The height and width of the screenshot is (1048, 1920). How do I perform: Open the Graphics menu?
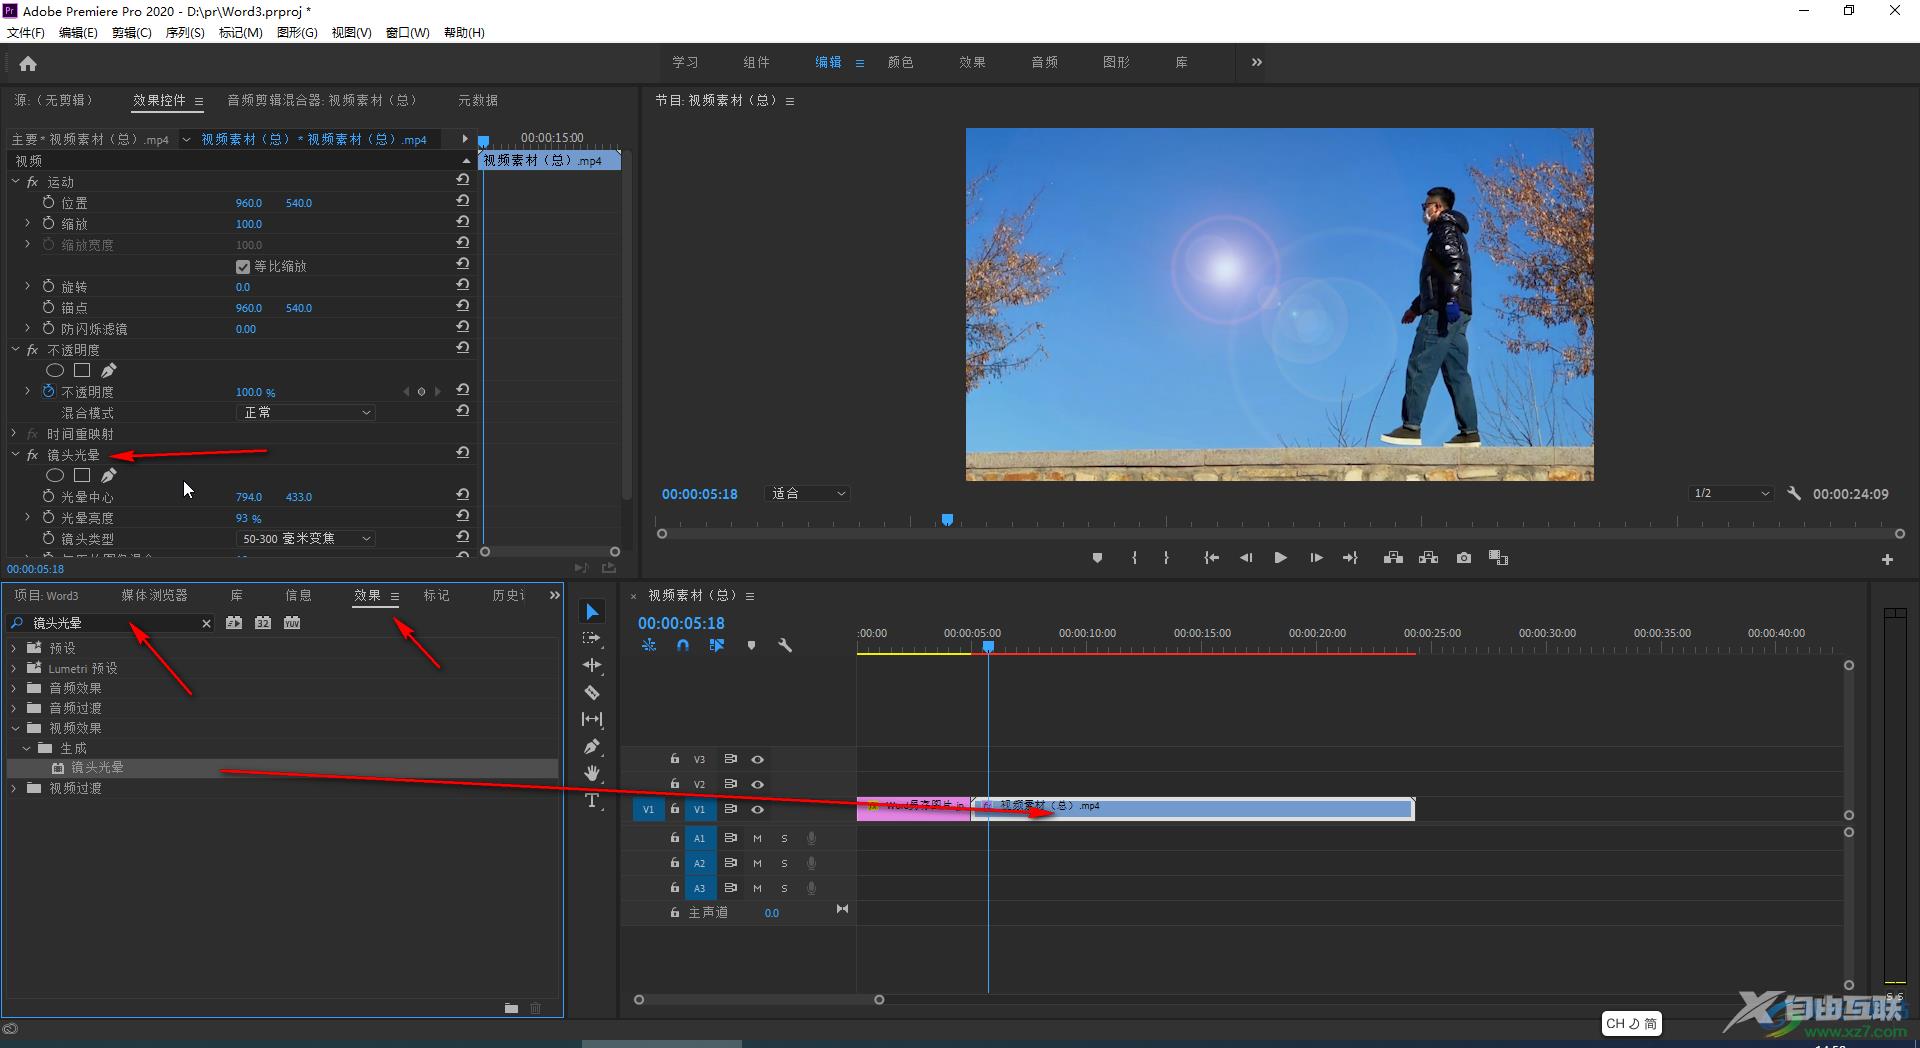click(x=297, y=33)
